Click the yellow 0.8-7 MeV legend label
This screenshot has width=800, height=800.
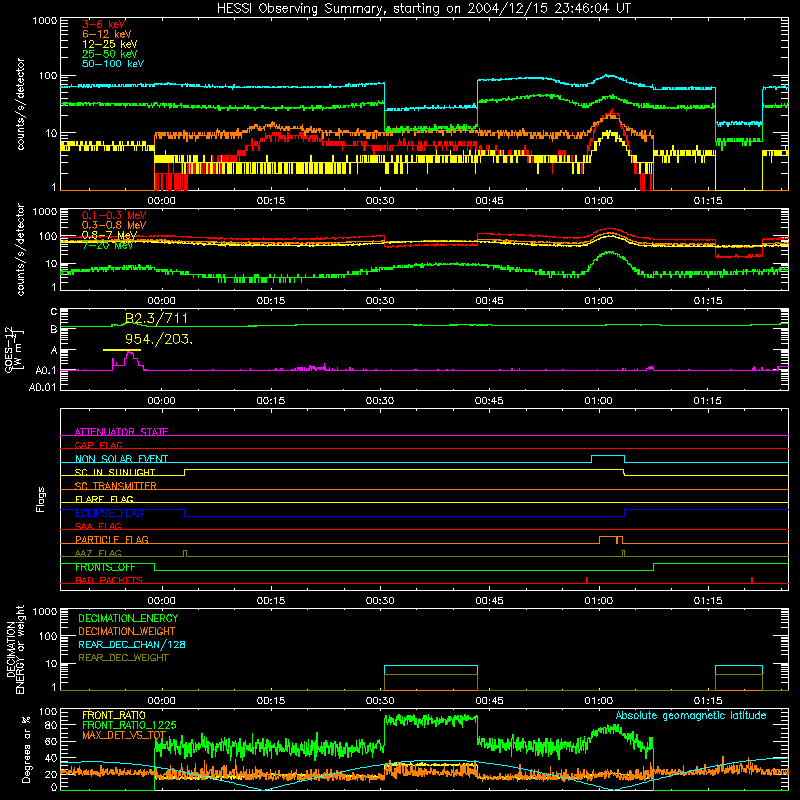coord(109,235)
